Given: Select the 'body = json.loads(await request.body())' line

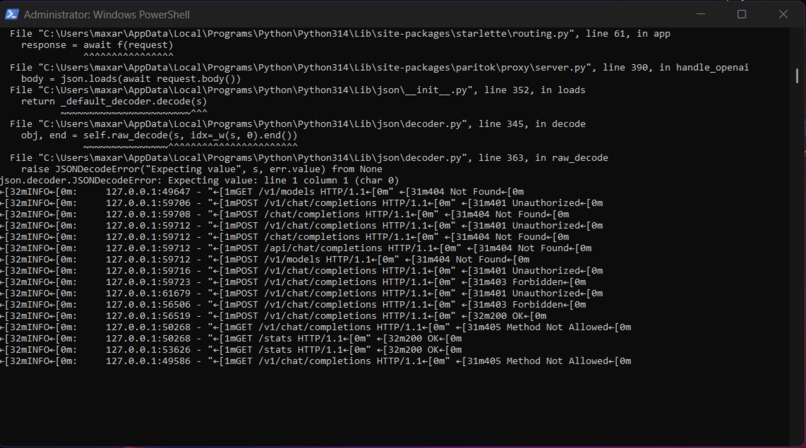Looking at the screenshot, I should click(x=131, y=79).
